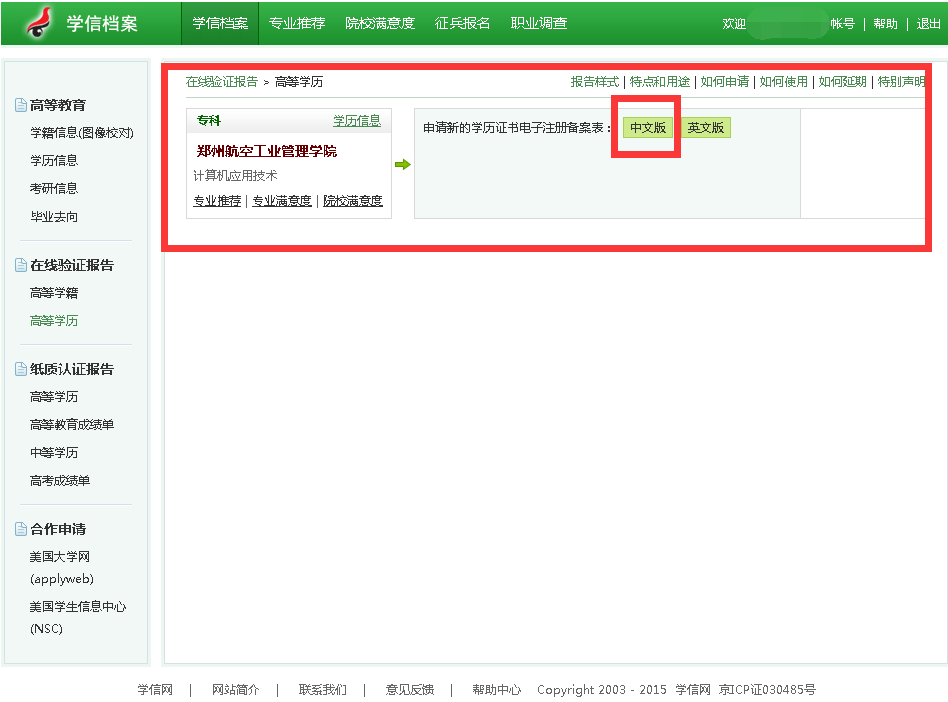The image size is (948, 702).
Task: Select 征兵报名 in the top navigation
Action: pyautogui.click(x=463, y=23)
